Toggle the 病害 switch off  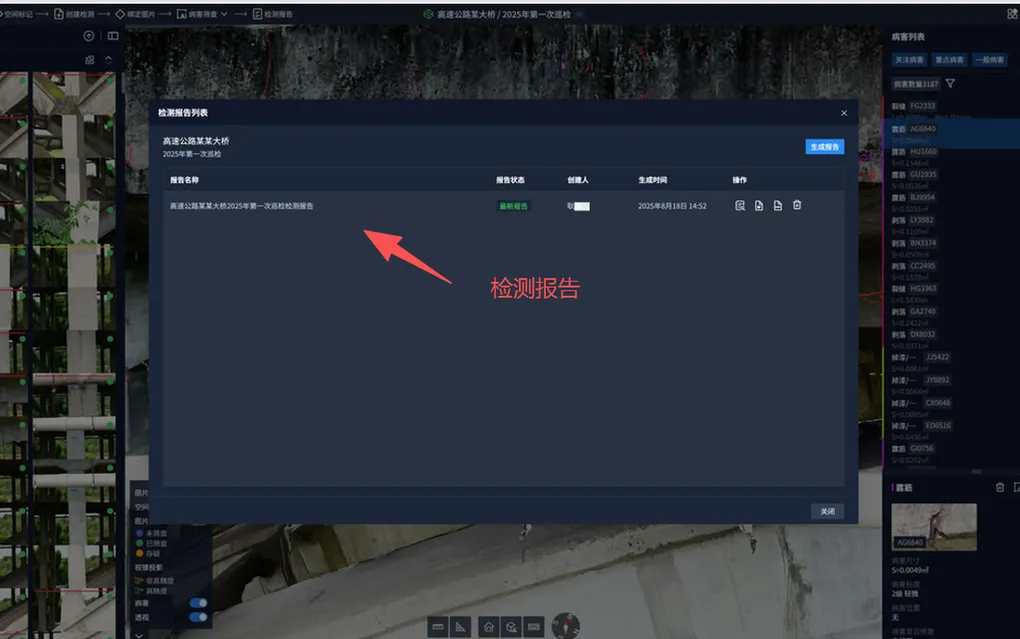198,603
